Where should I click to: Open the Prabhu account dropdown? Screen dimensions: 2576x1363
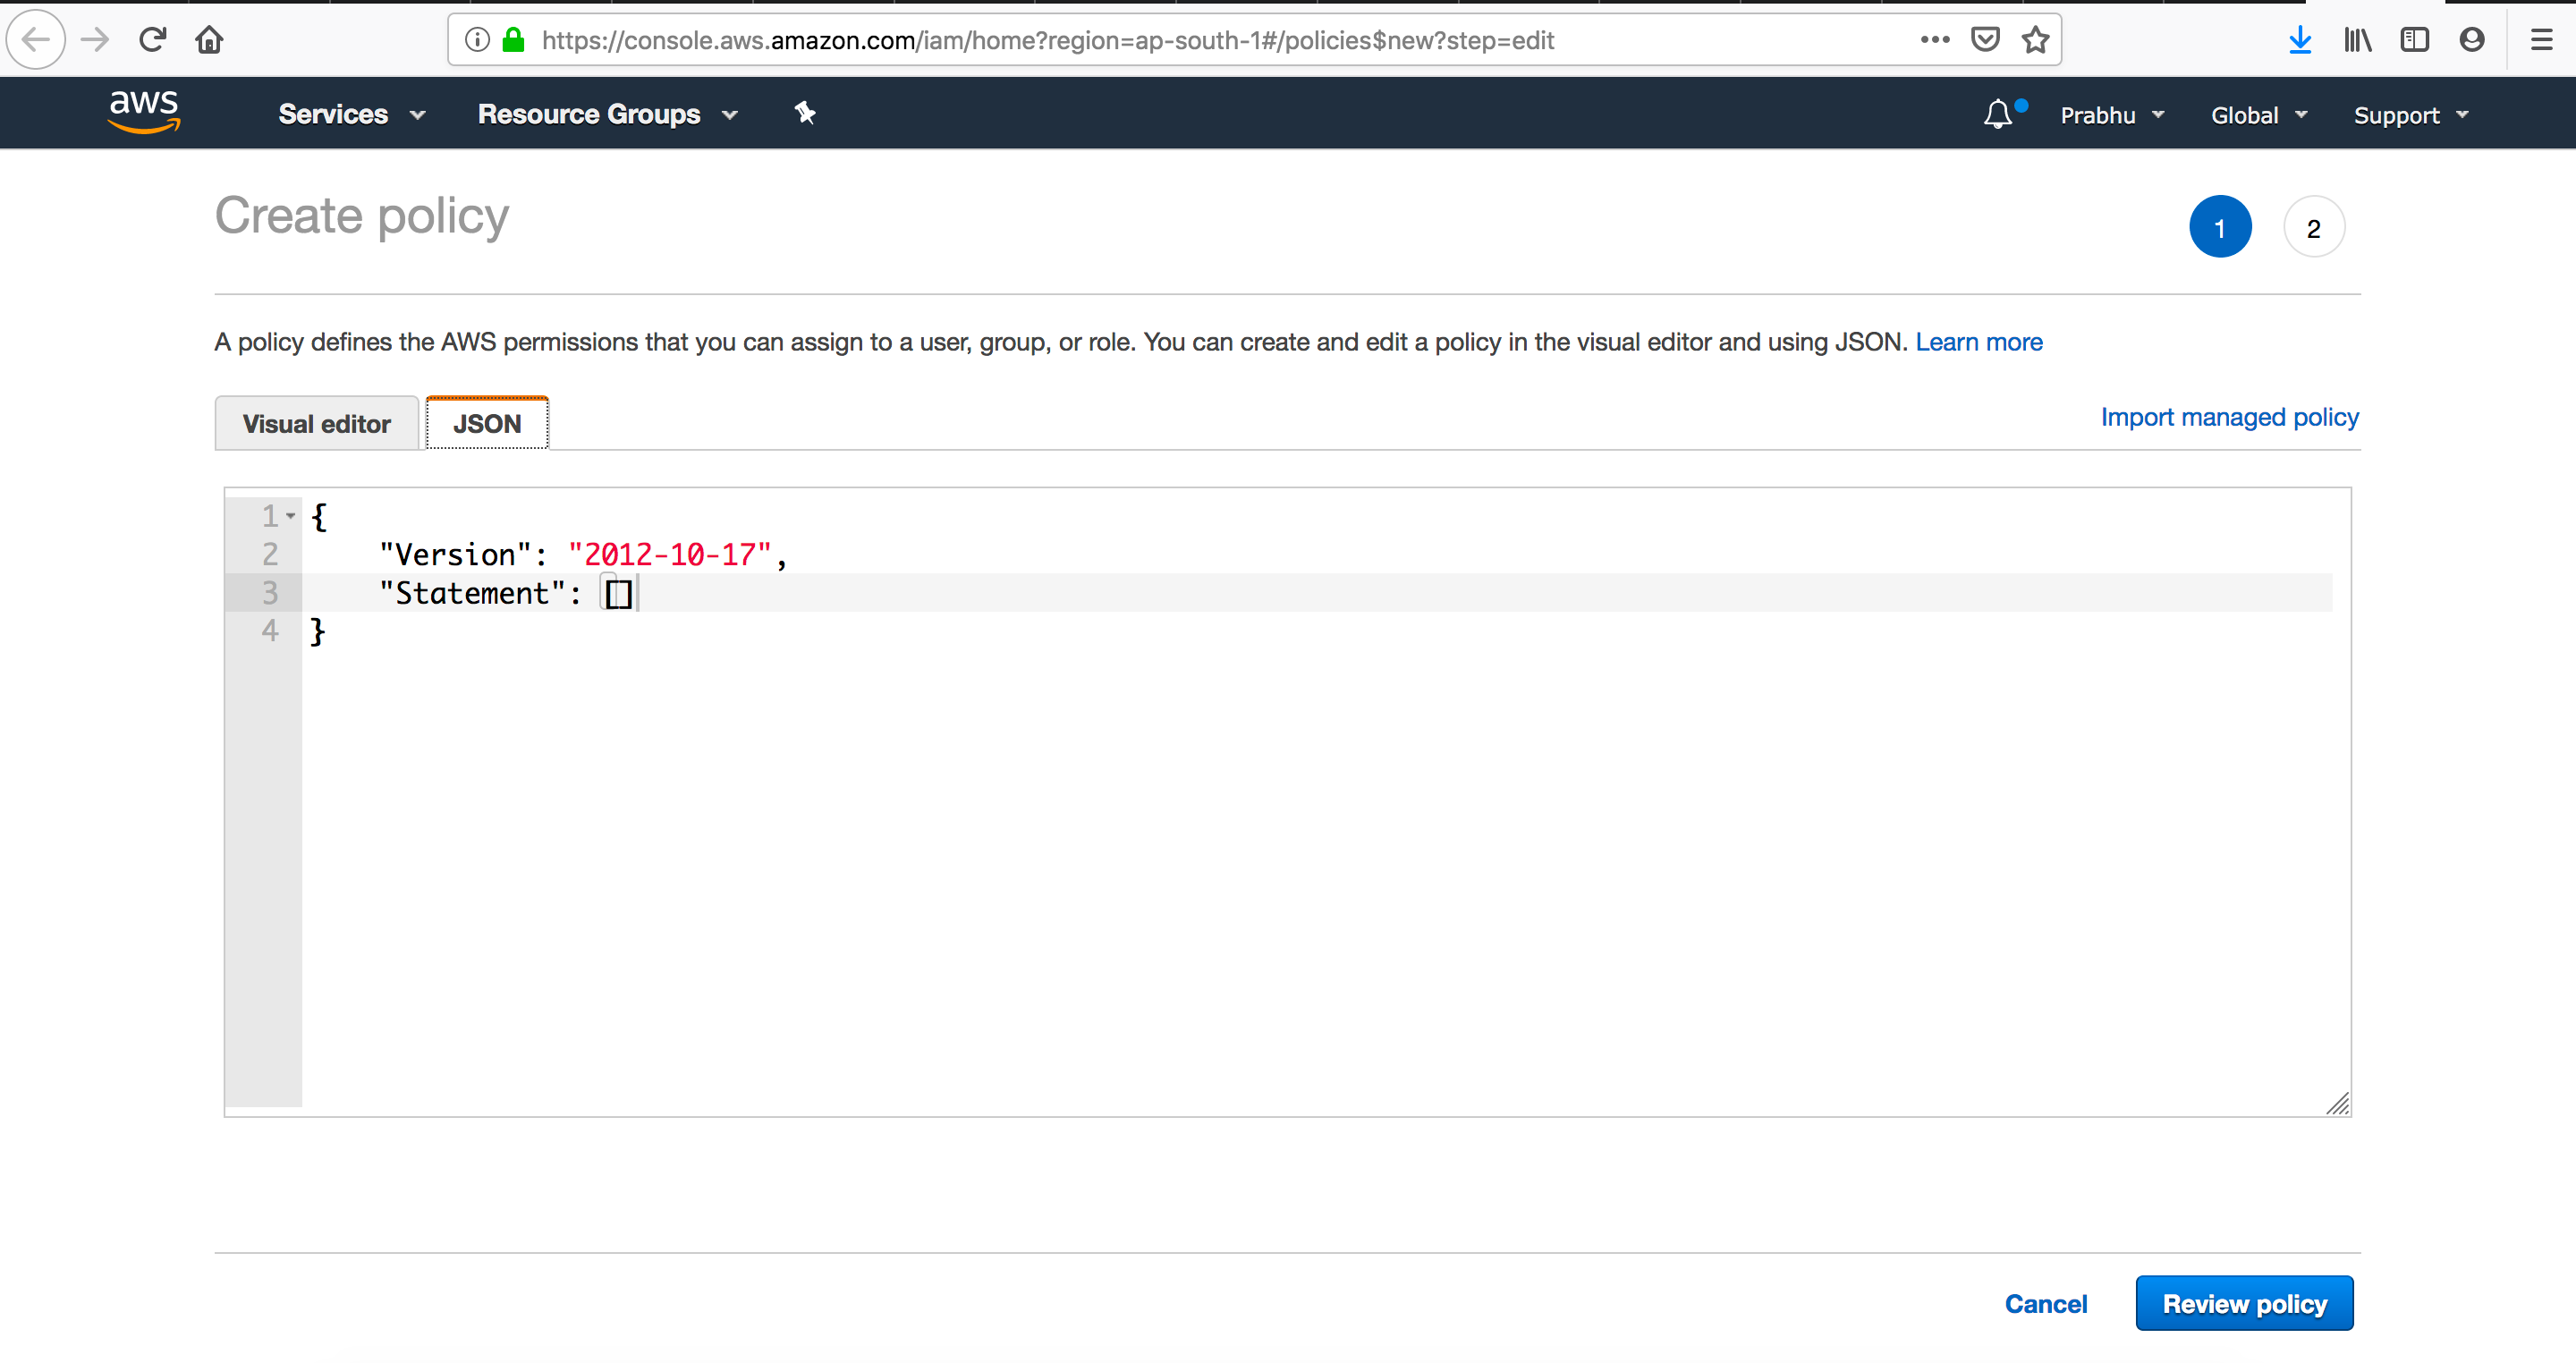pyautogui.click(x=2112, y=115)
